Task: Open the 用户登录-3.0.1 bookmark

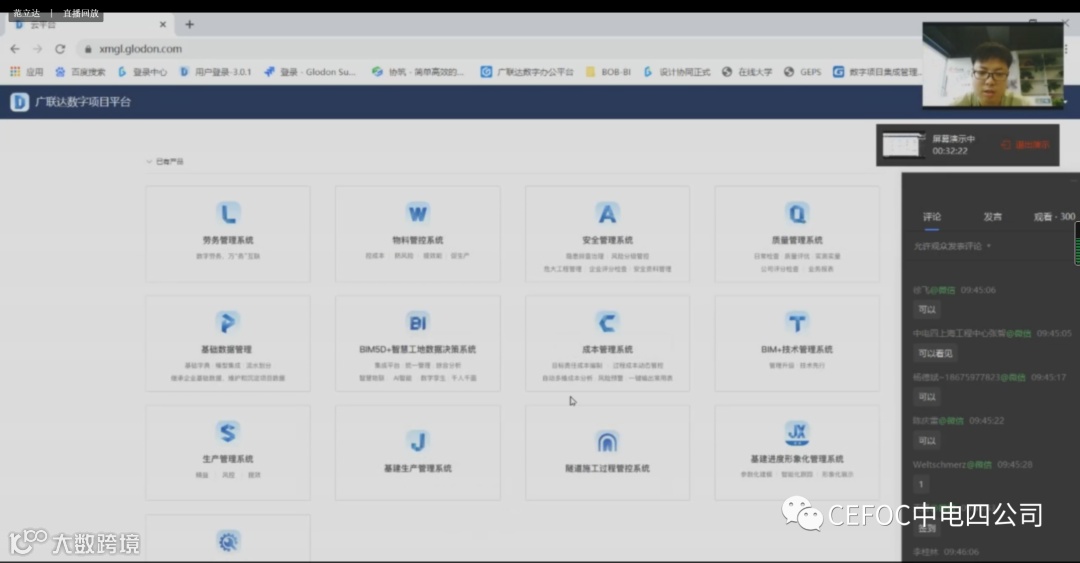Action: tap(216, 72)
